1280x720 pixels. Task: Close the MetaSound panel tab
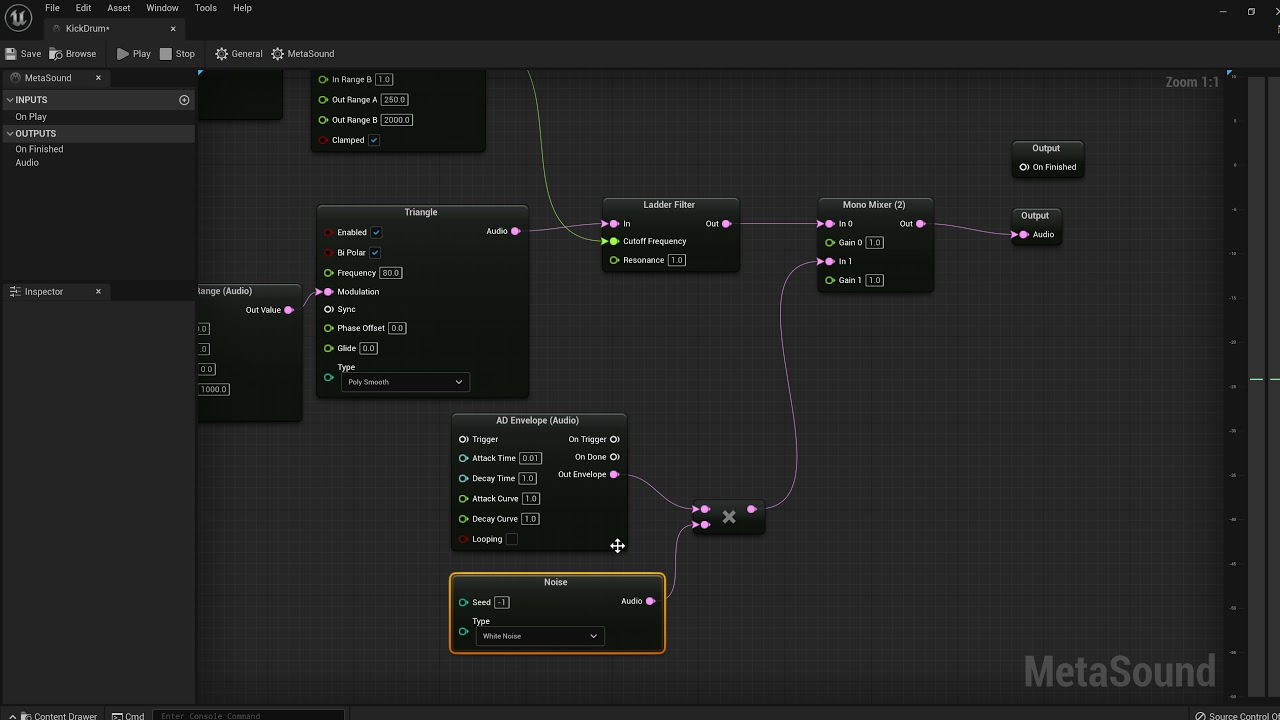[x=98, y=78]
